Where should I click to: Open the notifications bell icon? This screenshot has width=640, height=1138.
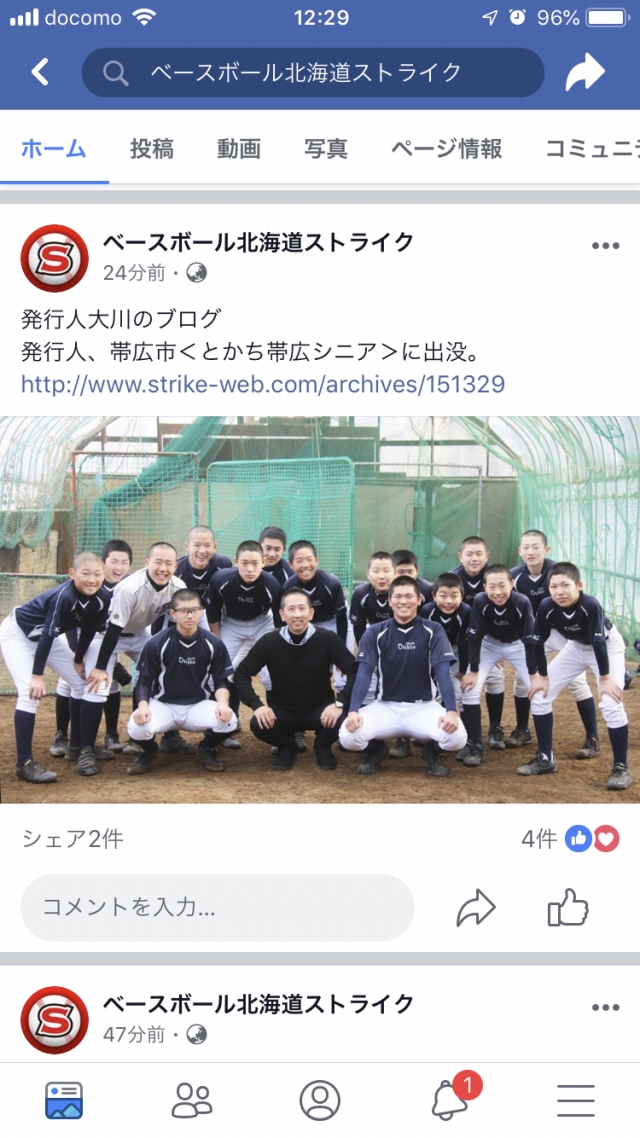(x=450, y=1100)
